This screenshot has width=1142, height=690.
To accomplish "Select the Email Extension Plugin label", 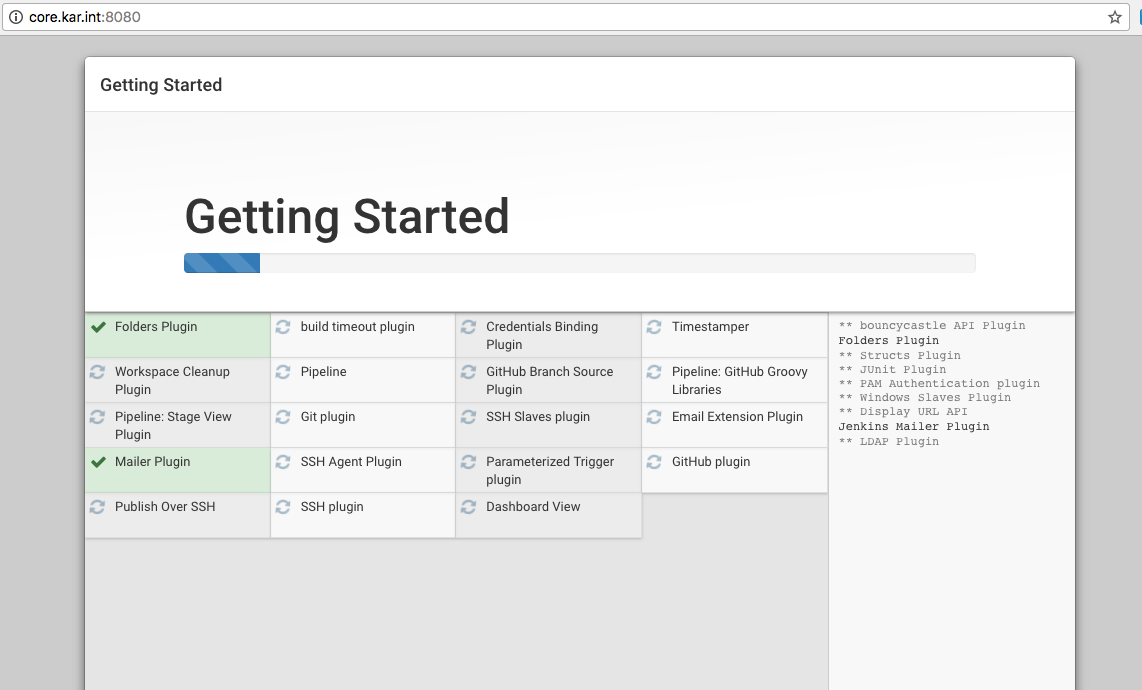I will click(x=737, y=417).
